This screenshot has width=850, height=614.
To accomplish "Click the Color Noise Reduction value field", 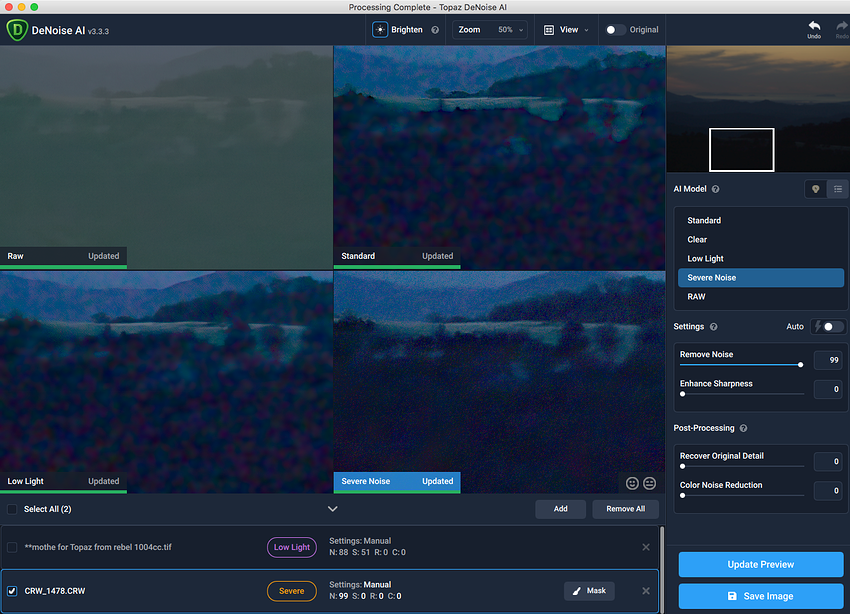I will [828, 490].
